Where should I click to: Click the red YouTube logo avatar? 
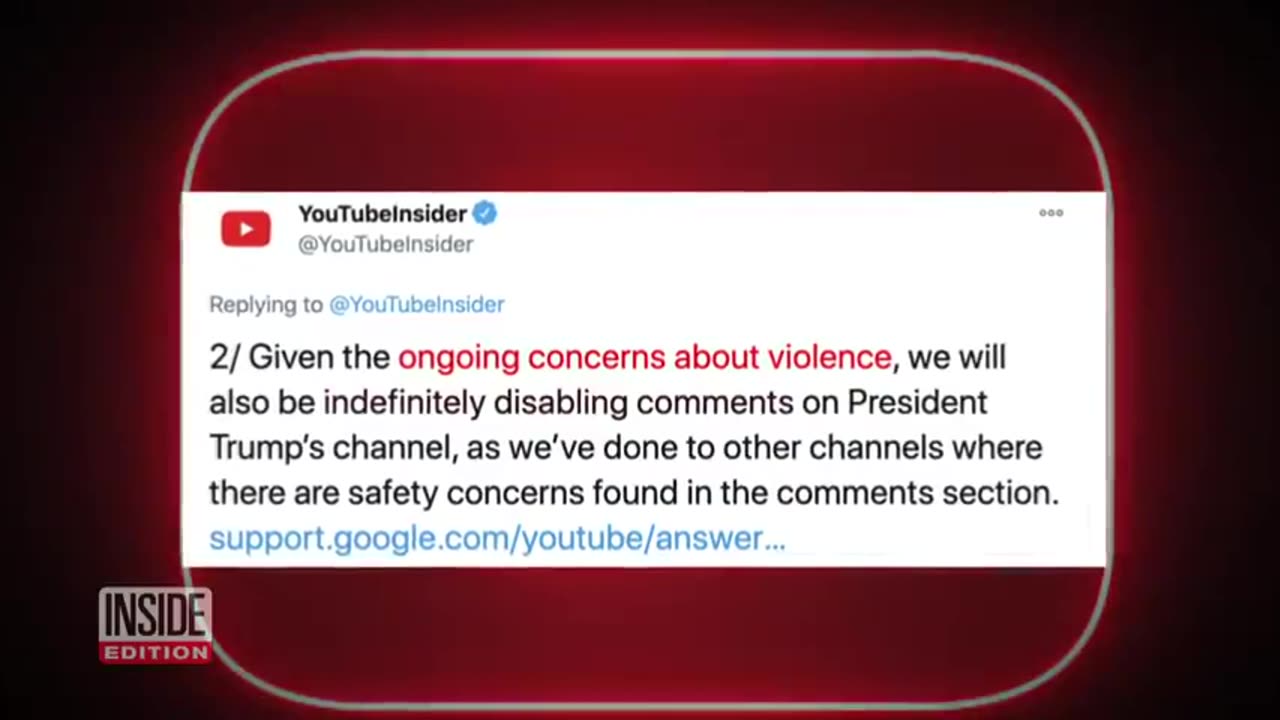coord(246,229)
